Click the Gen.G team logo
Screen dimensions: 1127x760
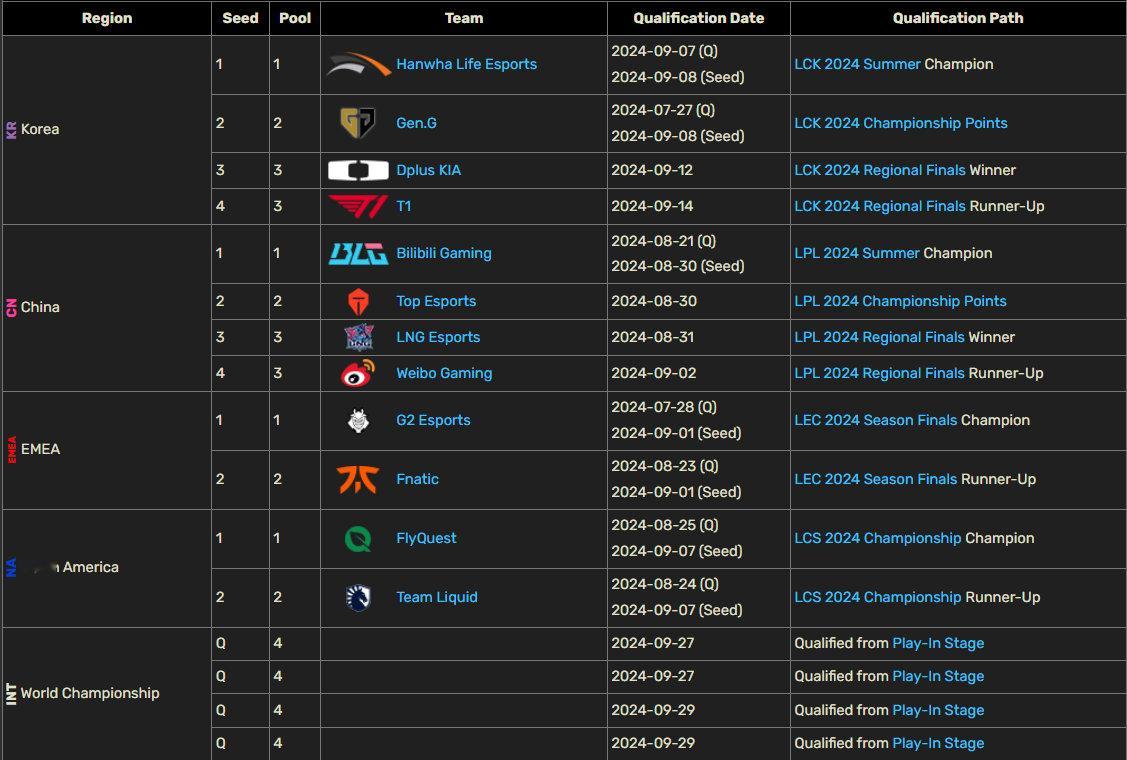(x=358, y=123)
